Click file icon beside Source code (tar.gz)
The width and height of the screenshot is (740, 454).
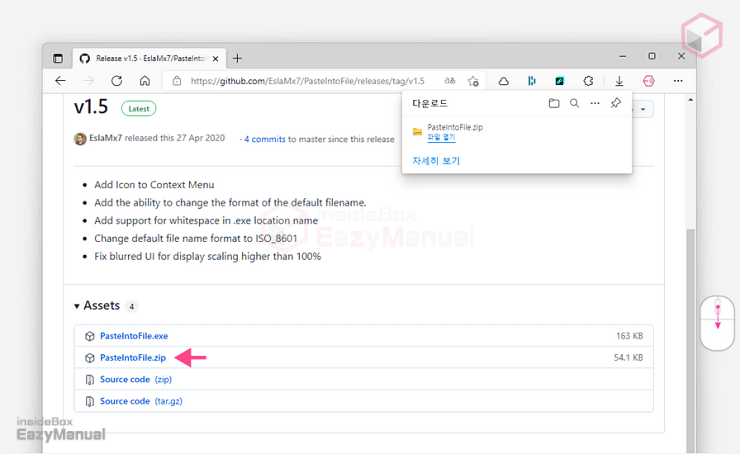coord(90,401)
